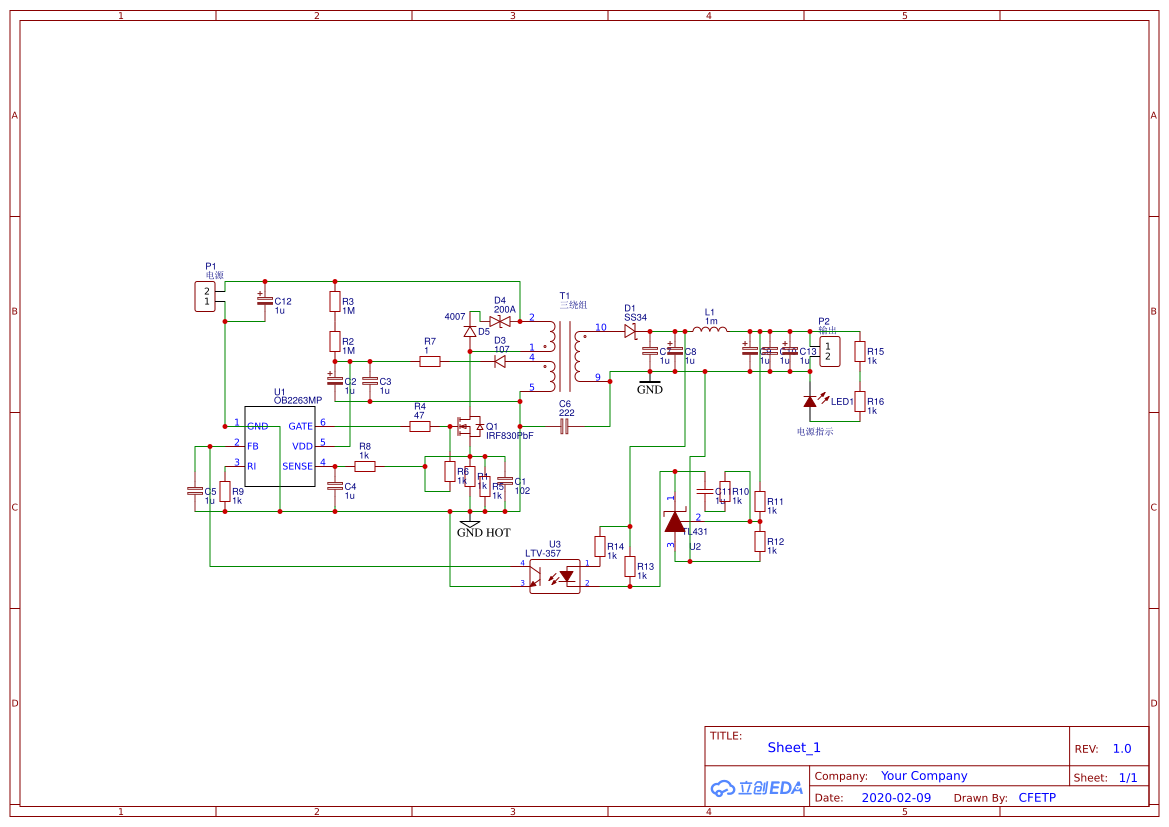Click the C6 222 capacitor symbol
This screenshot has width=1169, height=827.
pos(564,427)
